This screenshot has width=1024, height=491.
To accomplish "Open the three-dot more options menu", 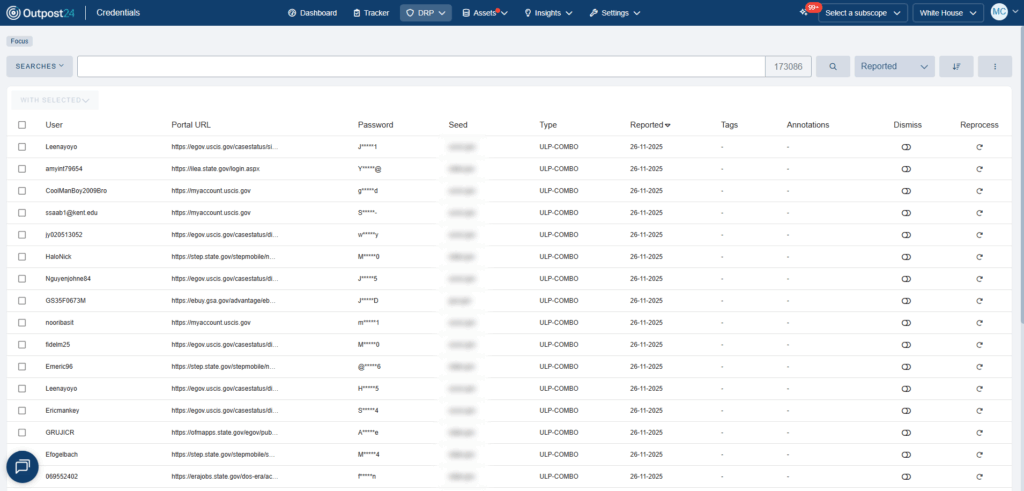I will pyautogui.click(x=994, y=67).
